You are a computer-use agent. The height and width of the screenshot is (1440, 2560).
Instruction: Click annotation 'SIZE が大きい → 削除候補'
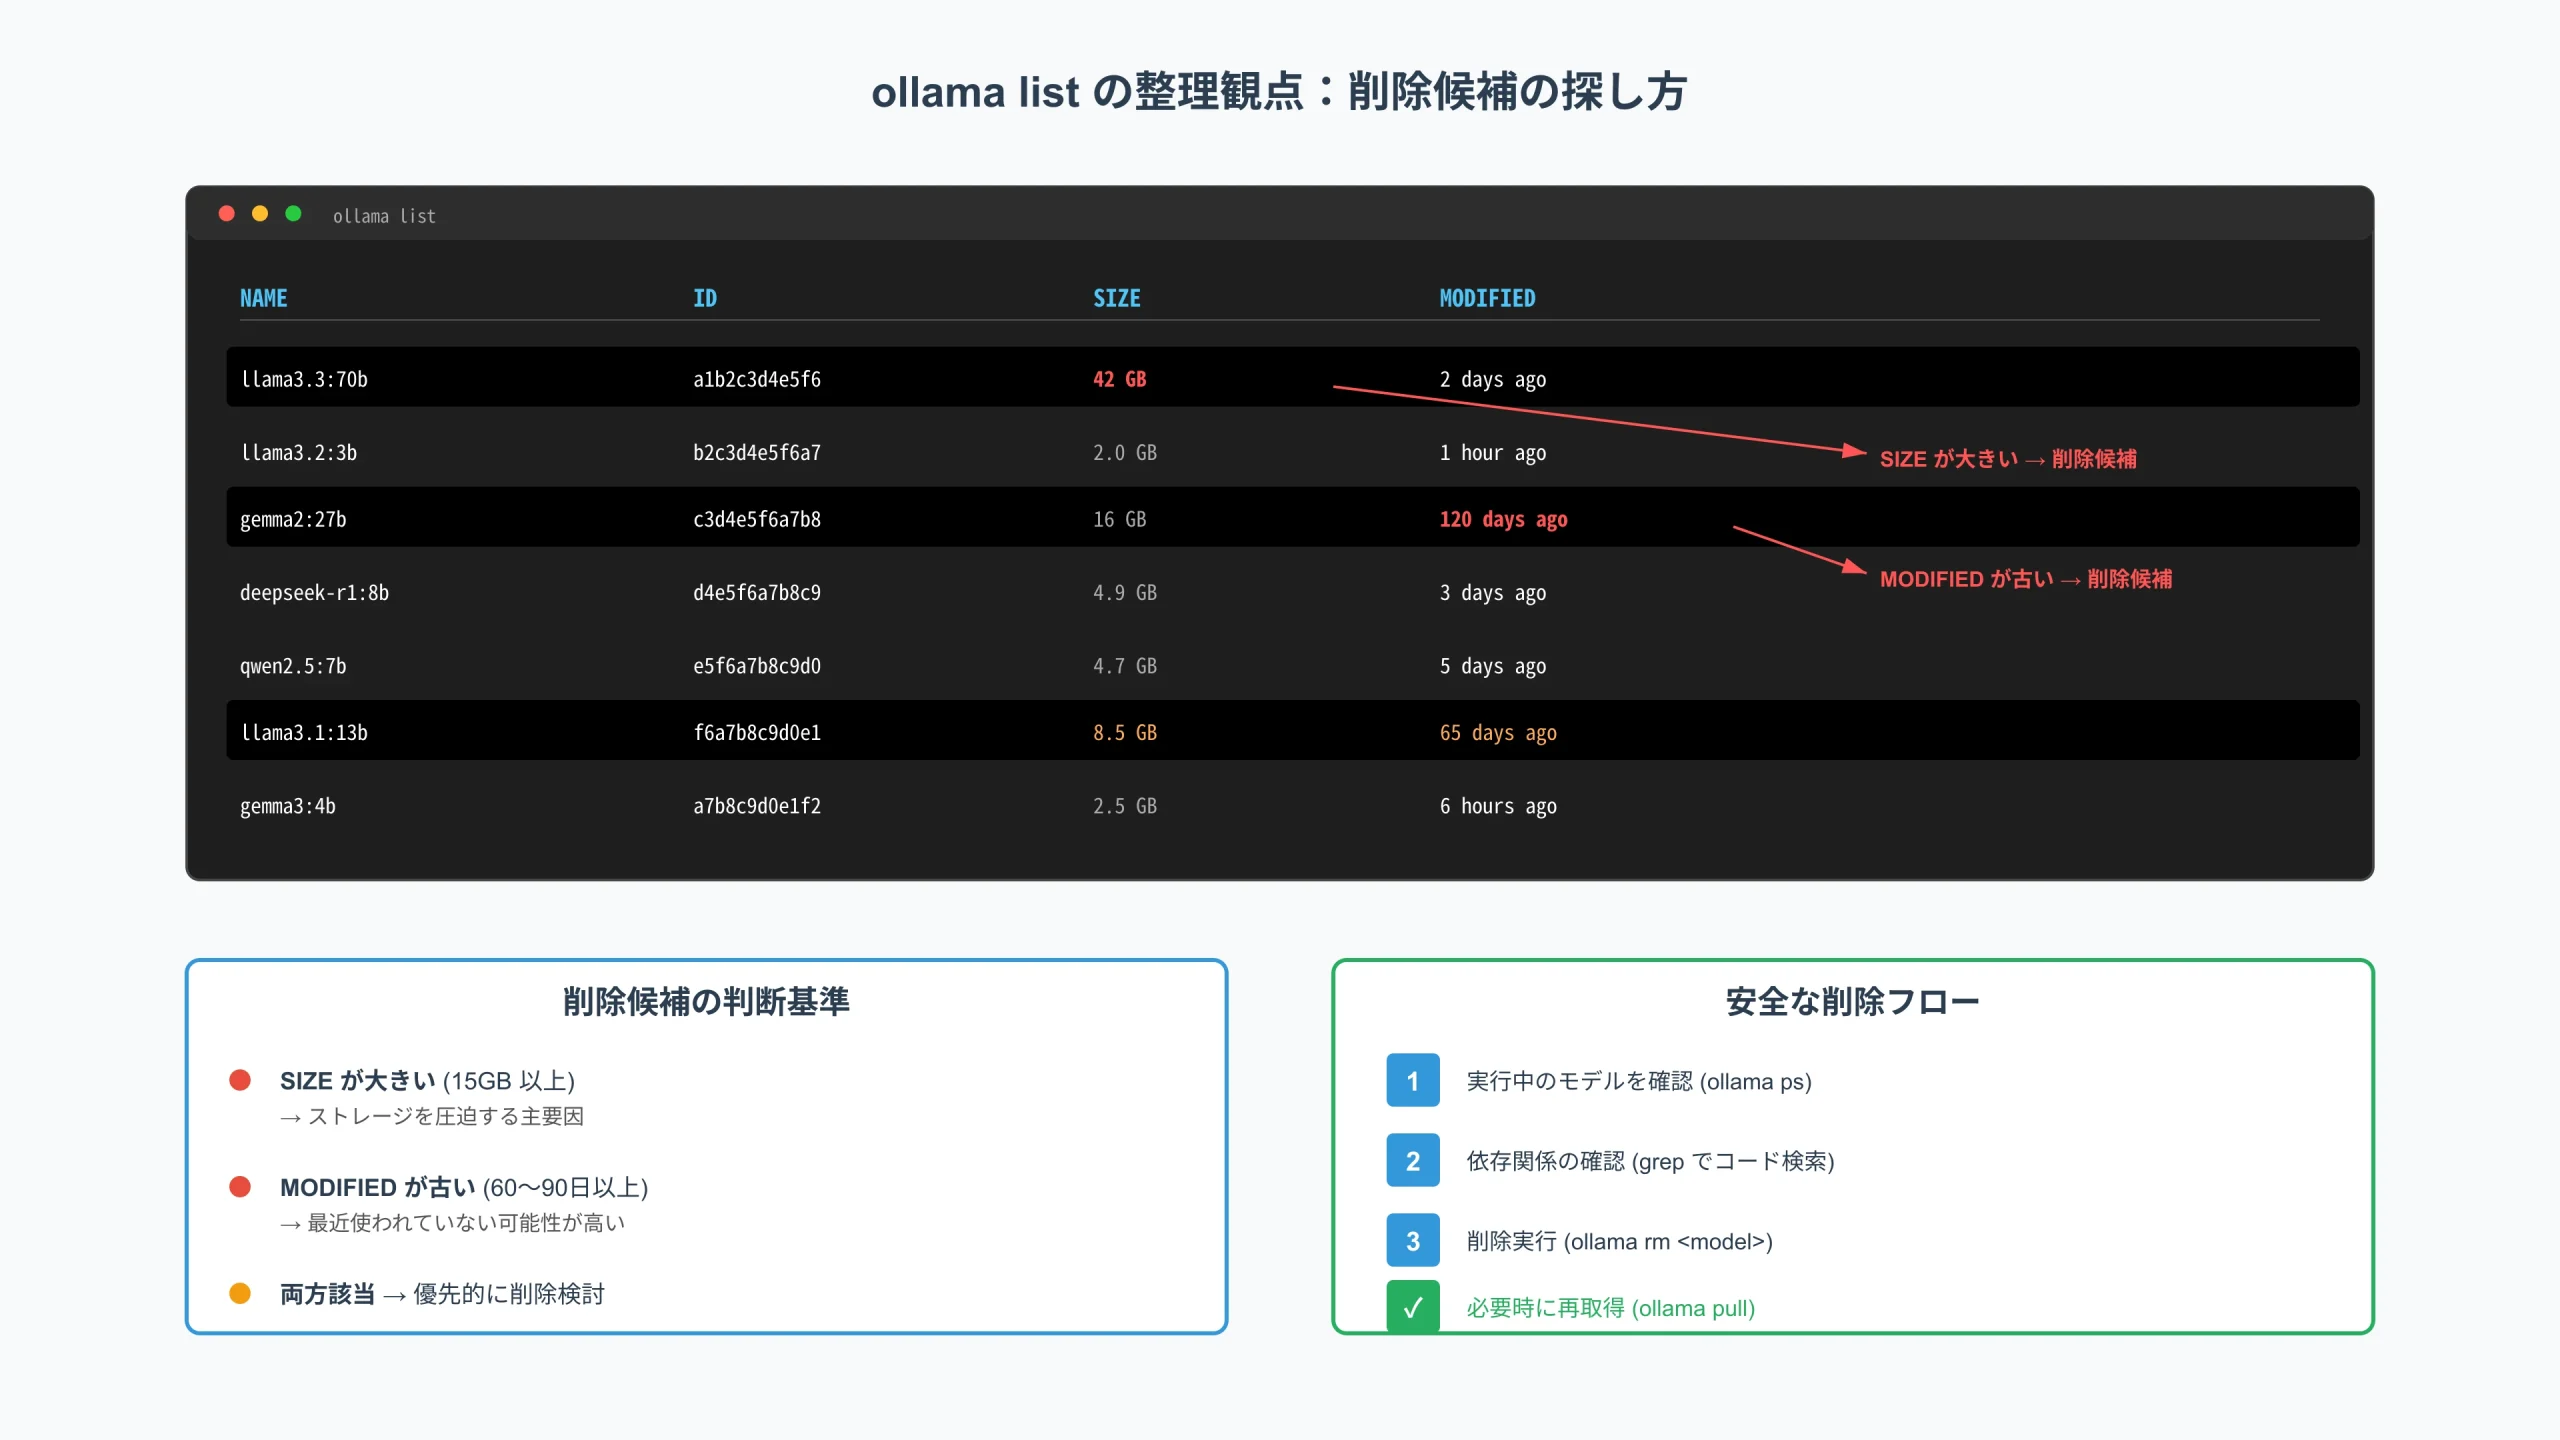coord(2008,459)
